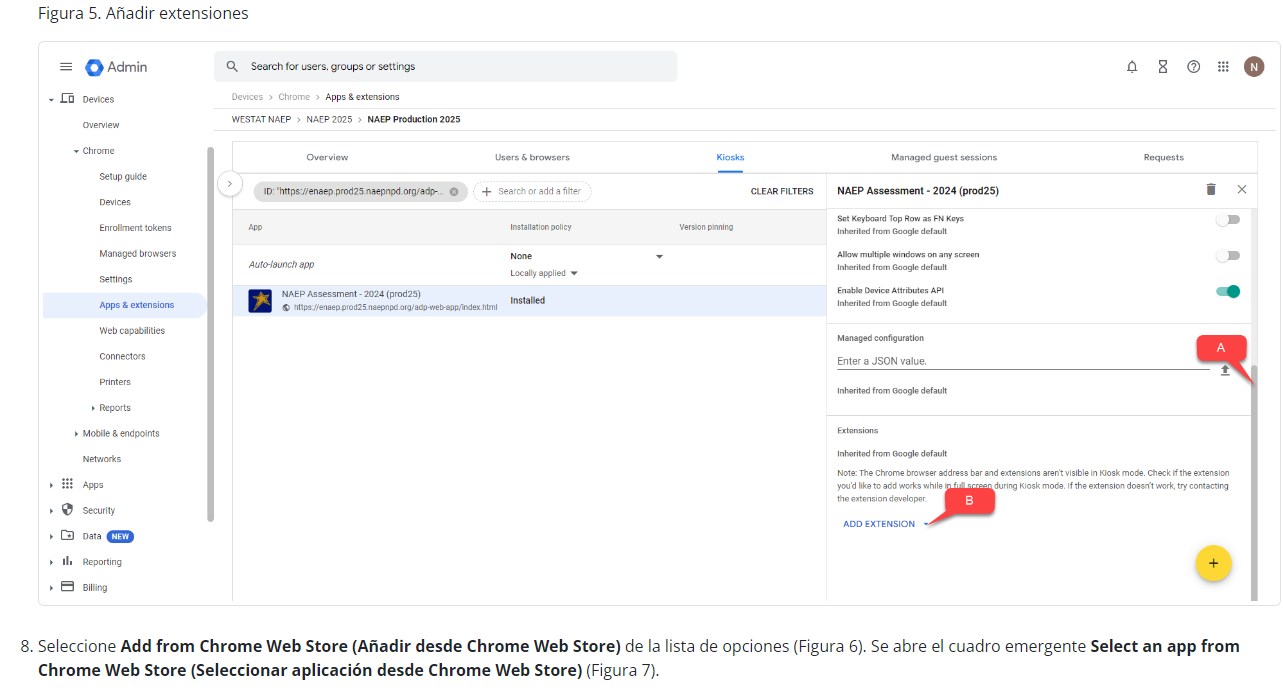Expand the Reports tree item
The image size is (1283, 690).
pyautogui.click(x=93, y=408)
